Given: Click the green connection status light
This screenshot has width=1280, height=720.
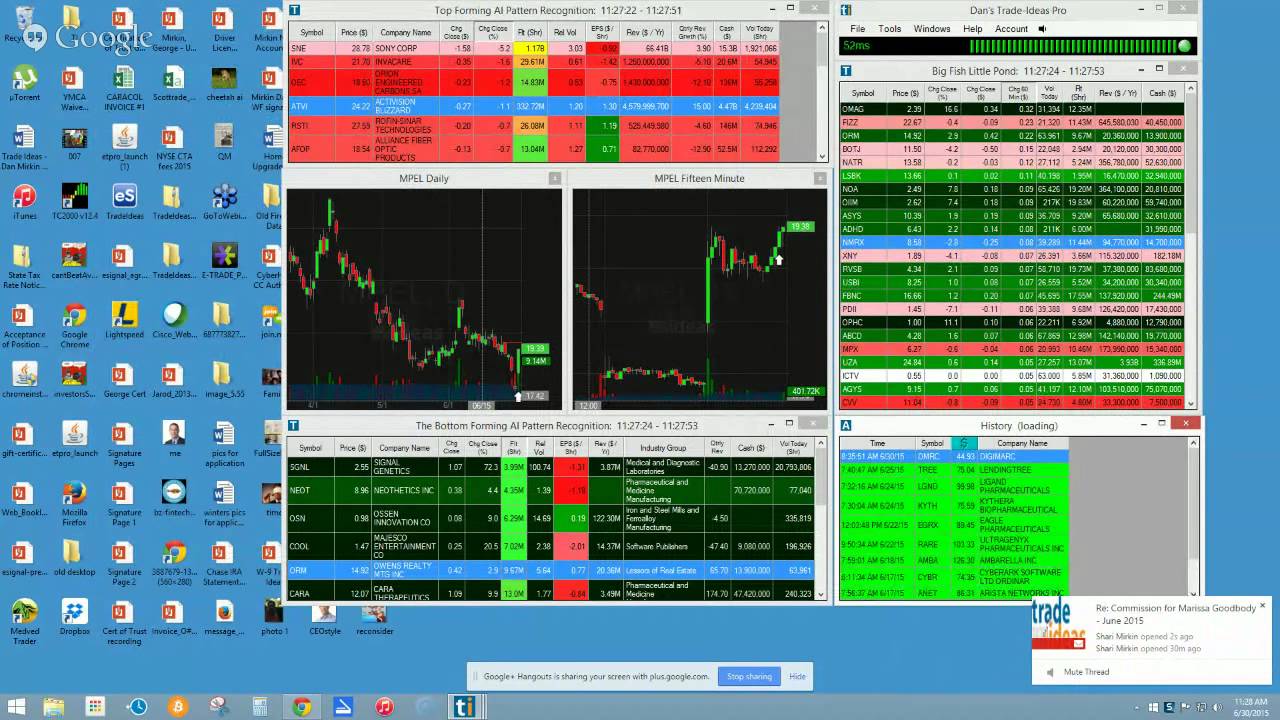Looking at the screenshot, I should (1185, 46).
